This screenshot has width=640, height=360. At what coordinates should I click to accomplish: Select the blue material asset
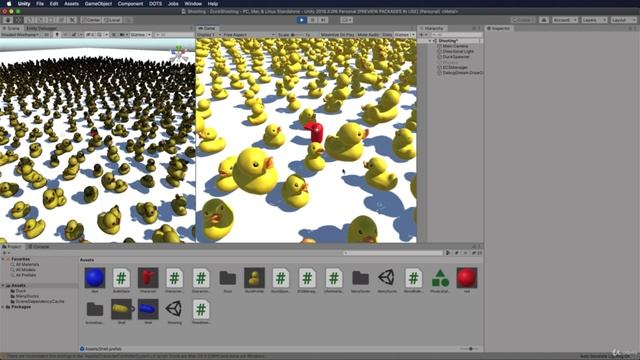click(x=95, y=278)
